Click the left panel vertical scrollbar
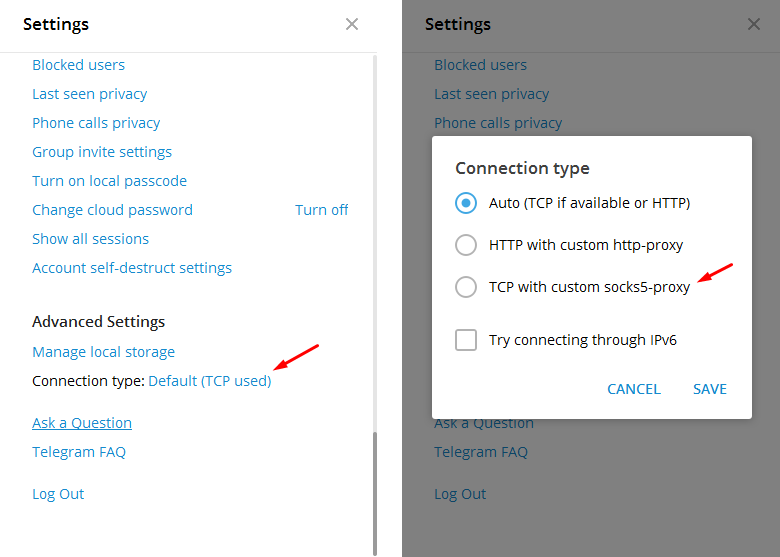Image resolution: width=780 pixels, height=557 pixels. [375, 490]
